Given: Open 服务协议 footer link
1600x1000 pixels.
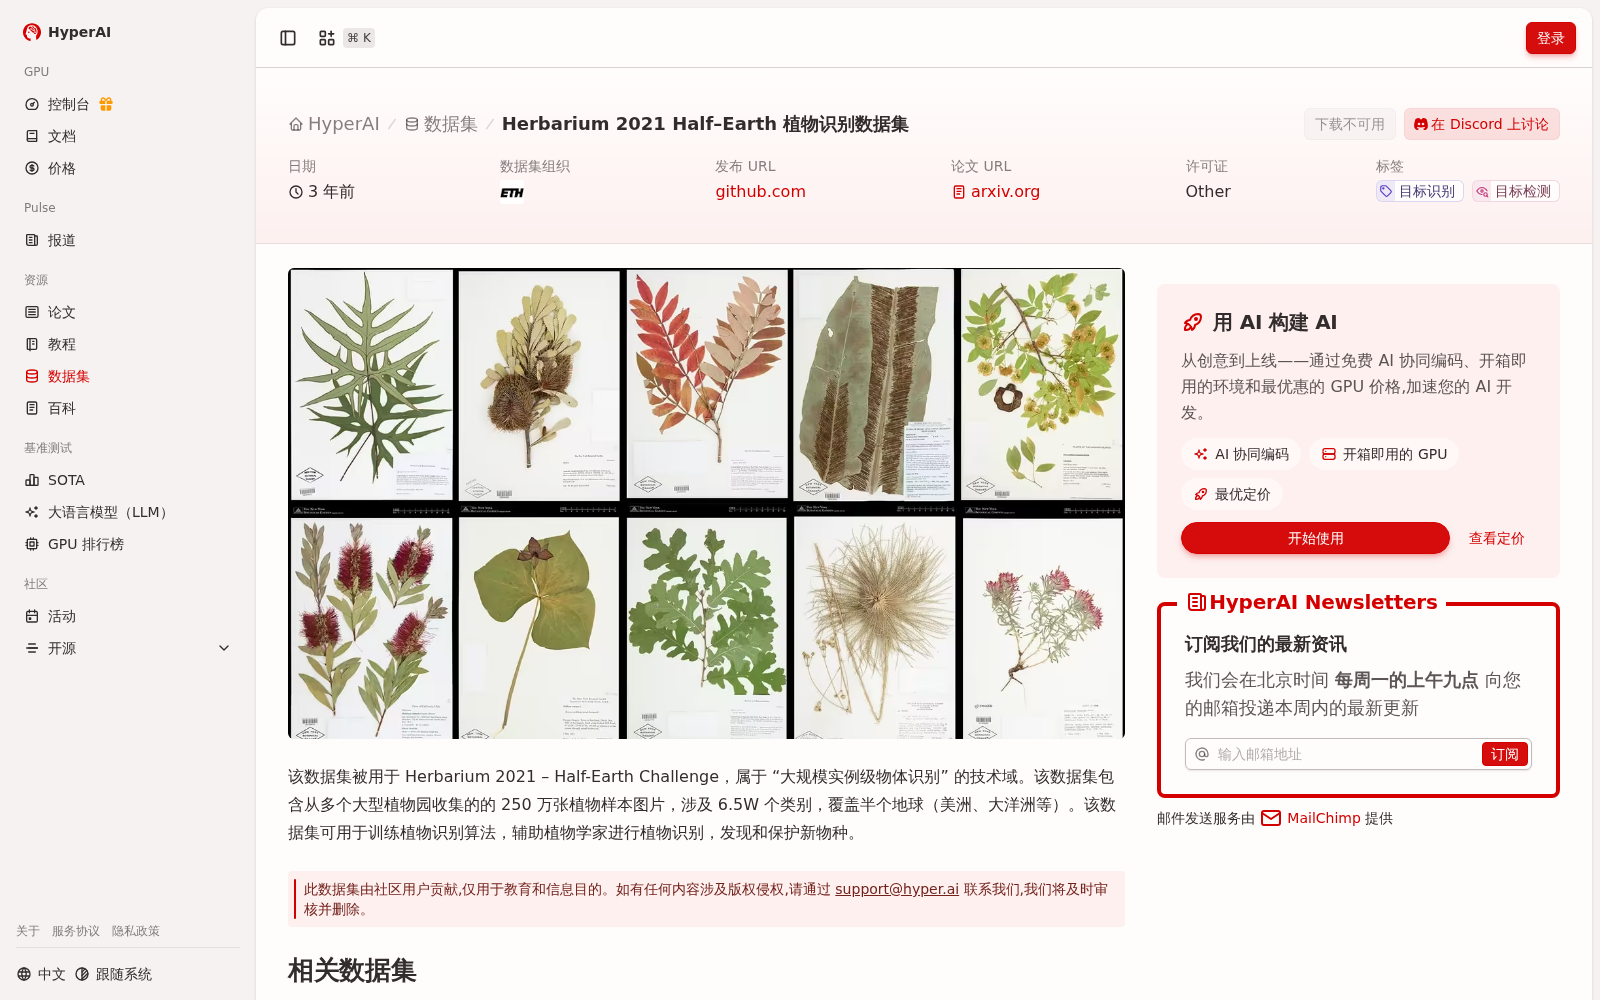Looking at the screenshot, I should tap(76, 931).
